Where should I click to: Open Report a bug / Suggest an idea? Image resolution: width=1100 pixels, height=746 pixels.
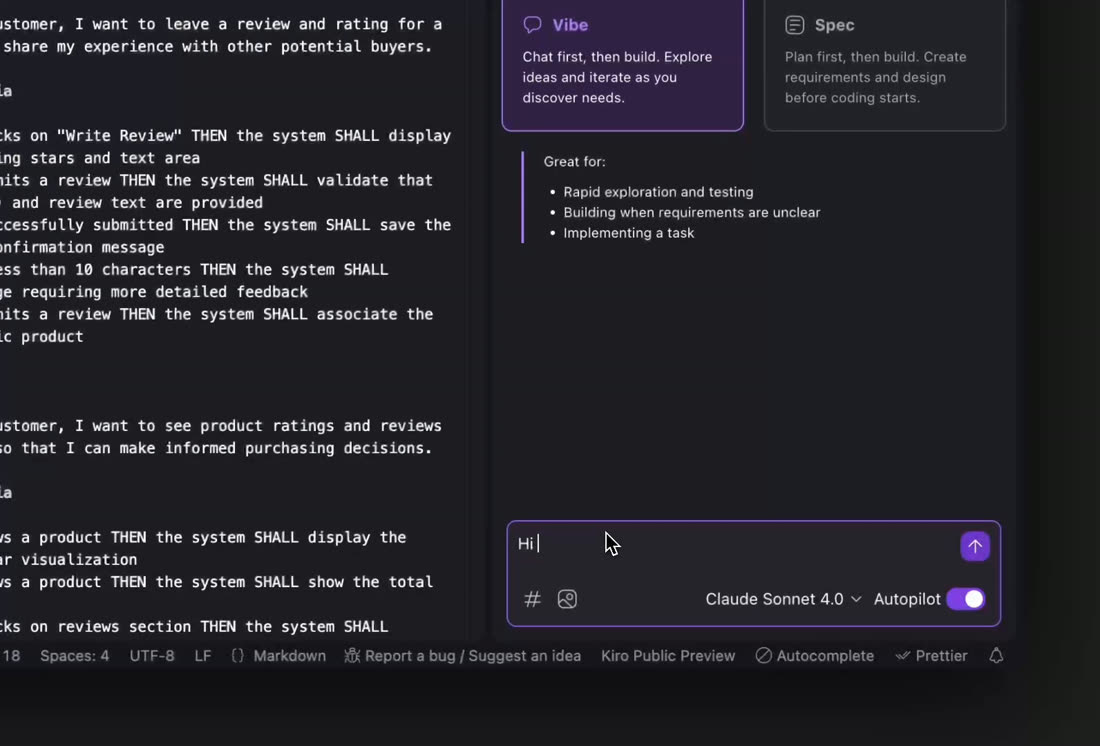pyautogui.click(x=463, y=655)
